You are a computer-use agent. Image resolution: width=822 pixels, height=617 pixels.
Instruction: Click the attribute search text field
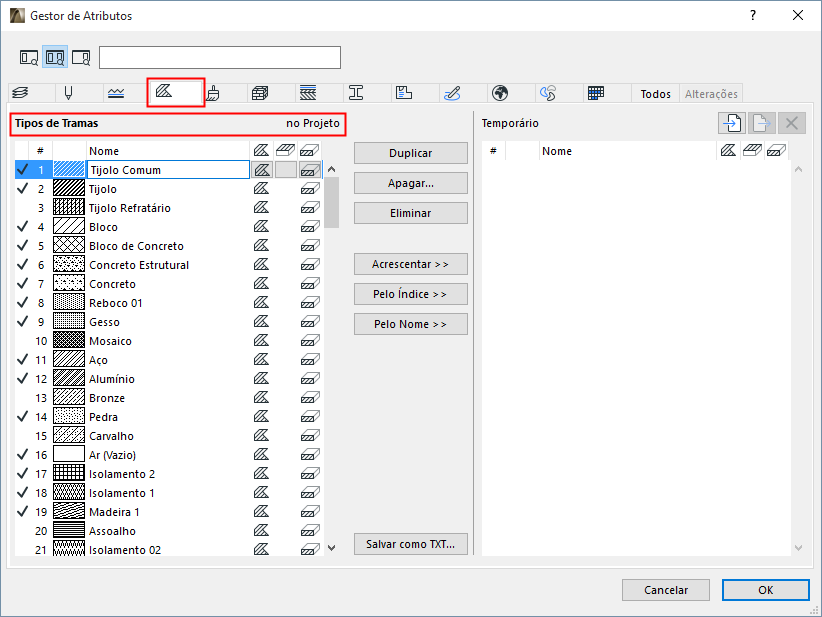click(x=220, y=57)
